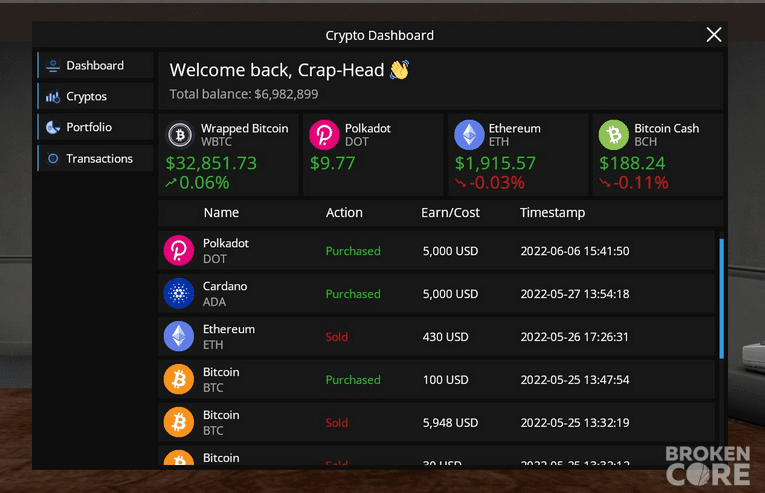Click the Name column header
765x493 pixels.
pyautogui.click(x=221, y=213)
